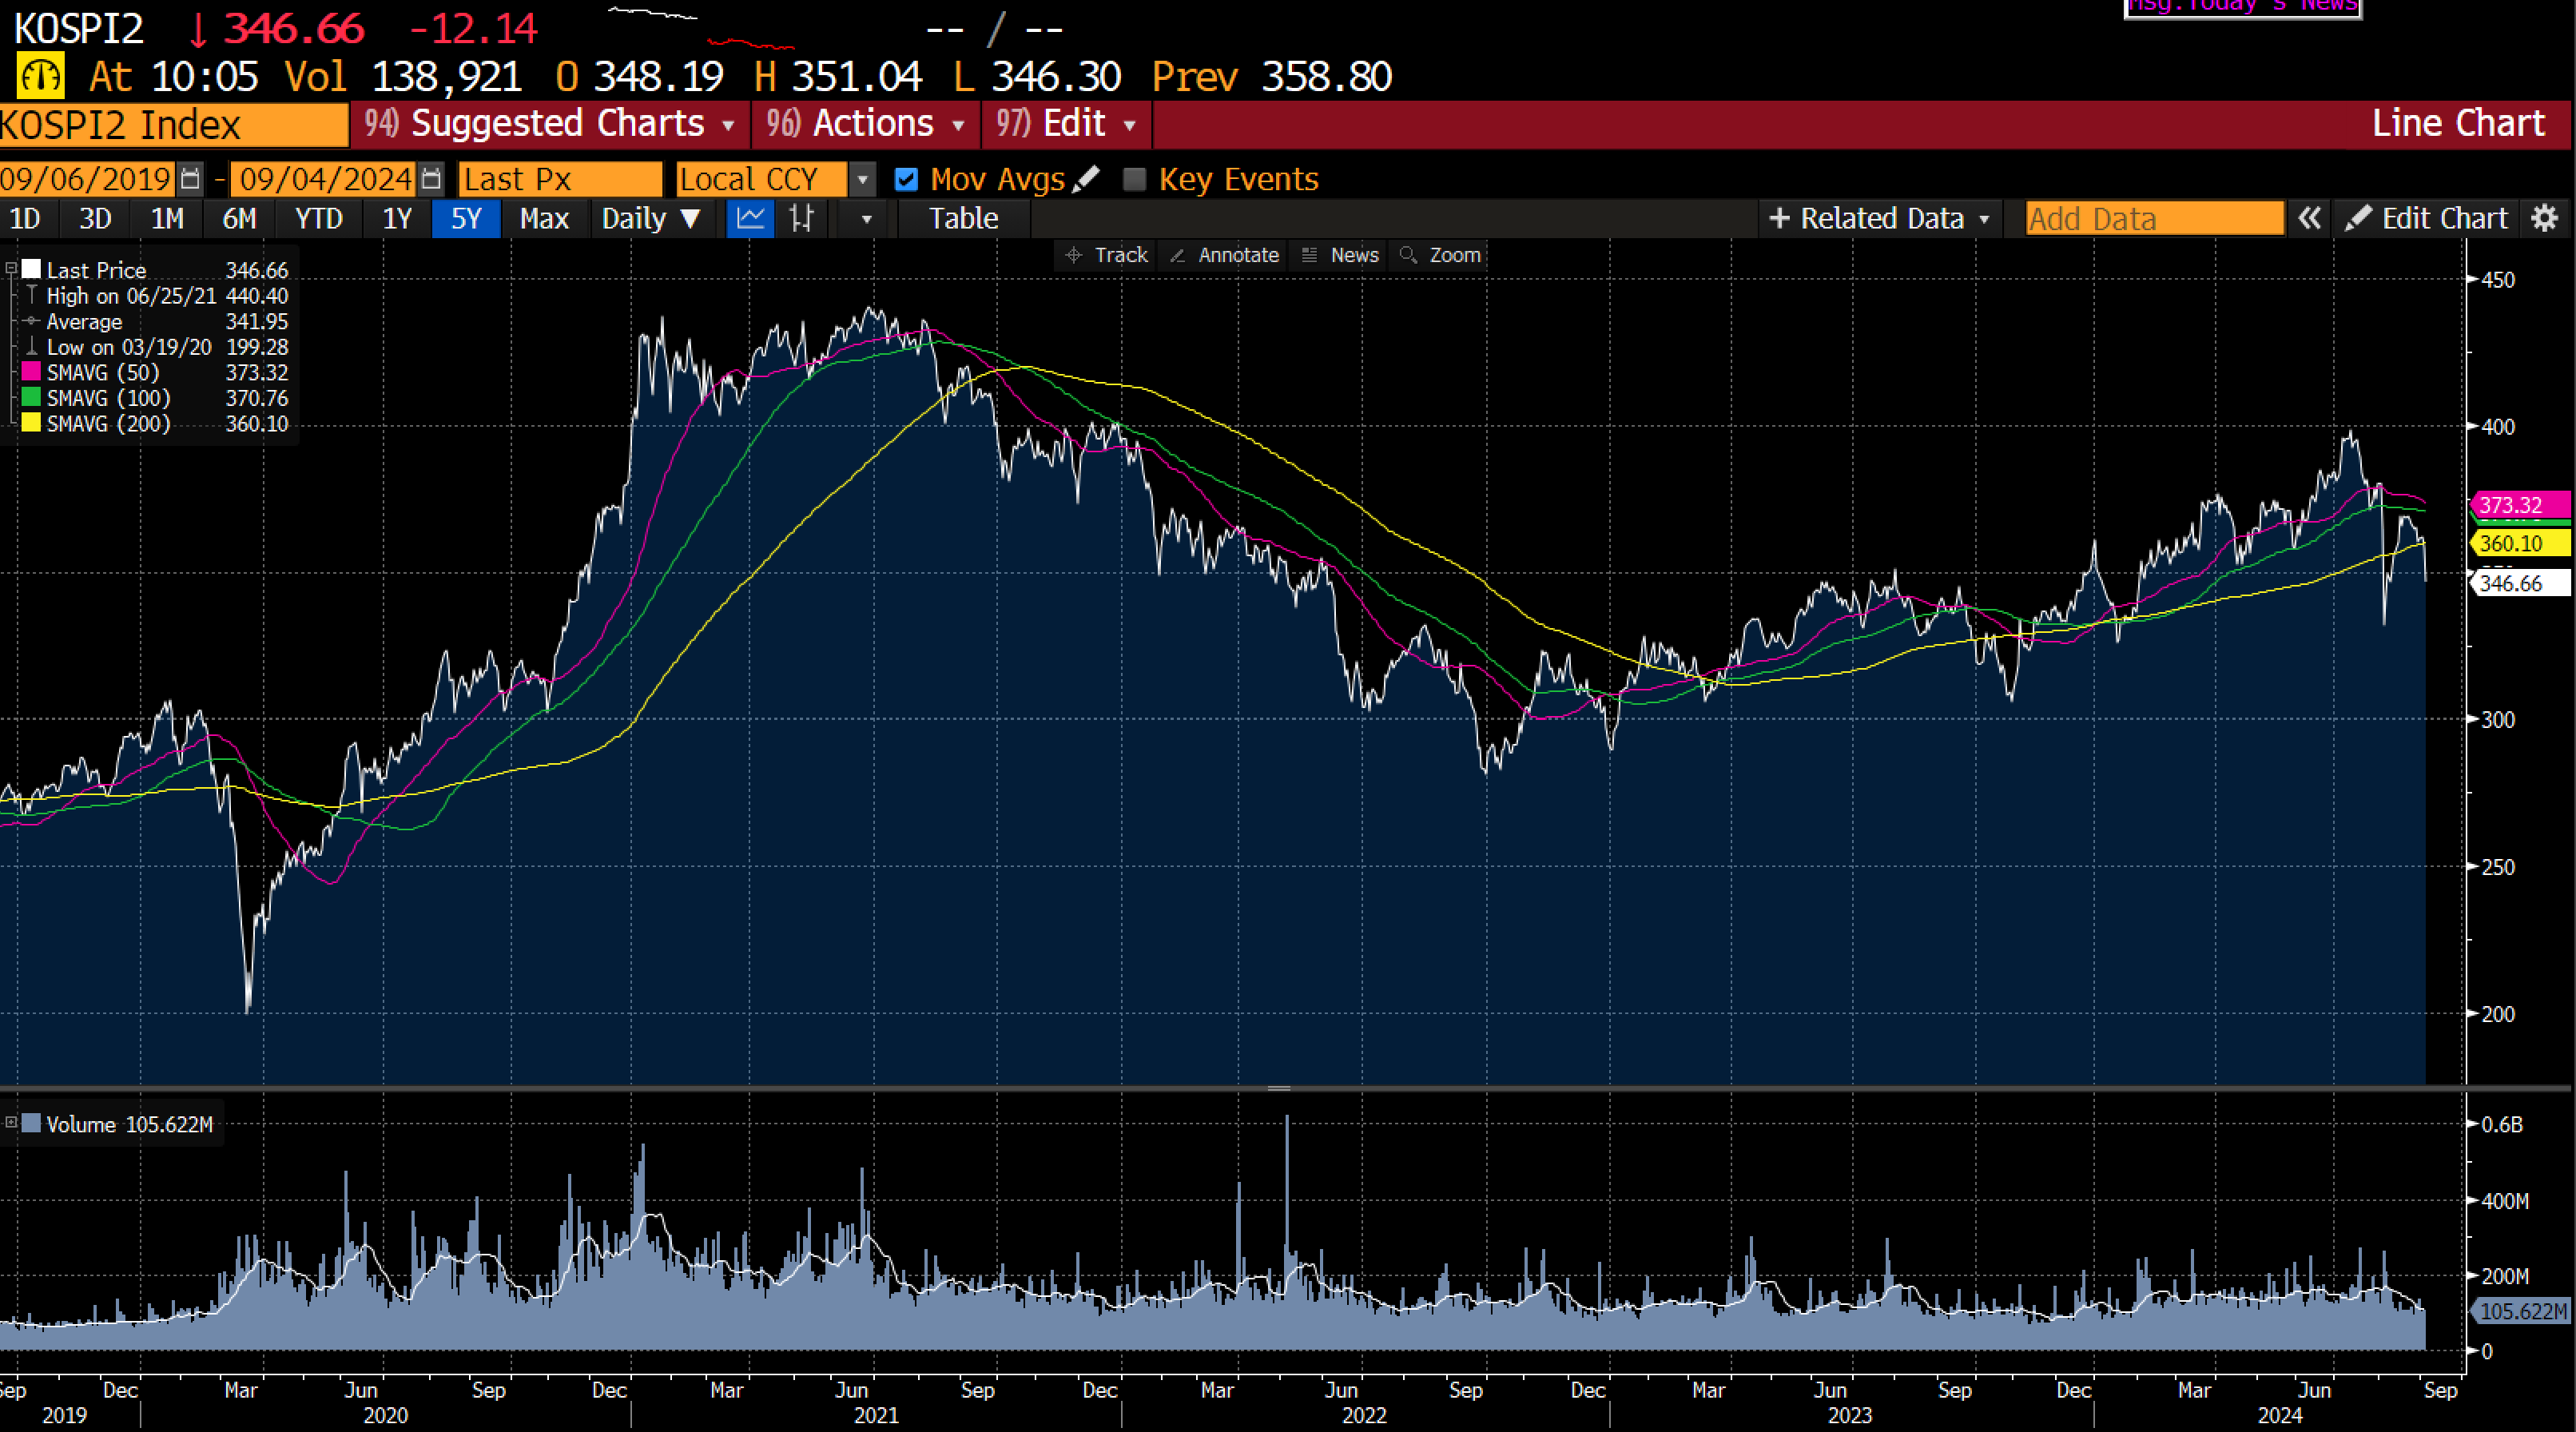Click the Edit Chart button

click(x=2427, y=218)
